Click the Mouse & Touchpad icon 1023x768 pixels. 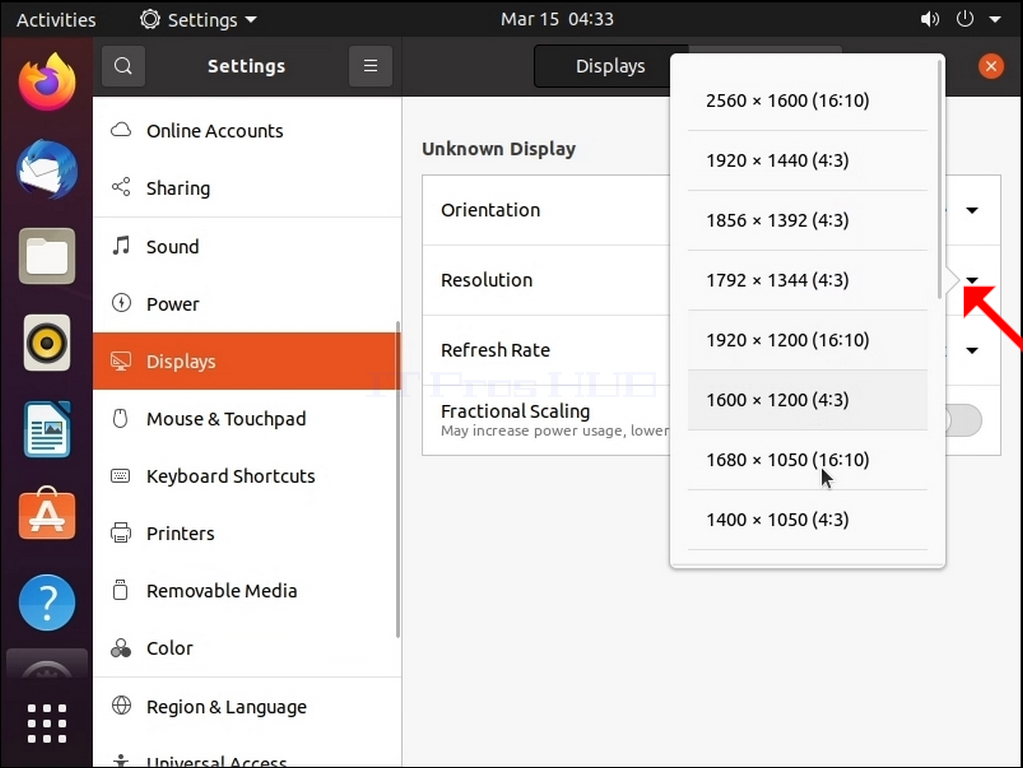click(120, 418)
